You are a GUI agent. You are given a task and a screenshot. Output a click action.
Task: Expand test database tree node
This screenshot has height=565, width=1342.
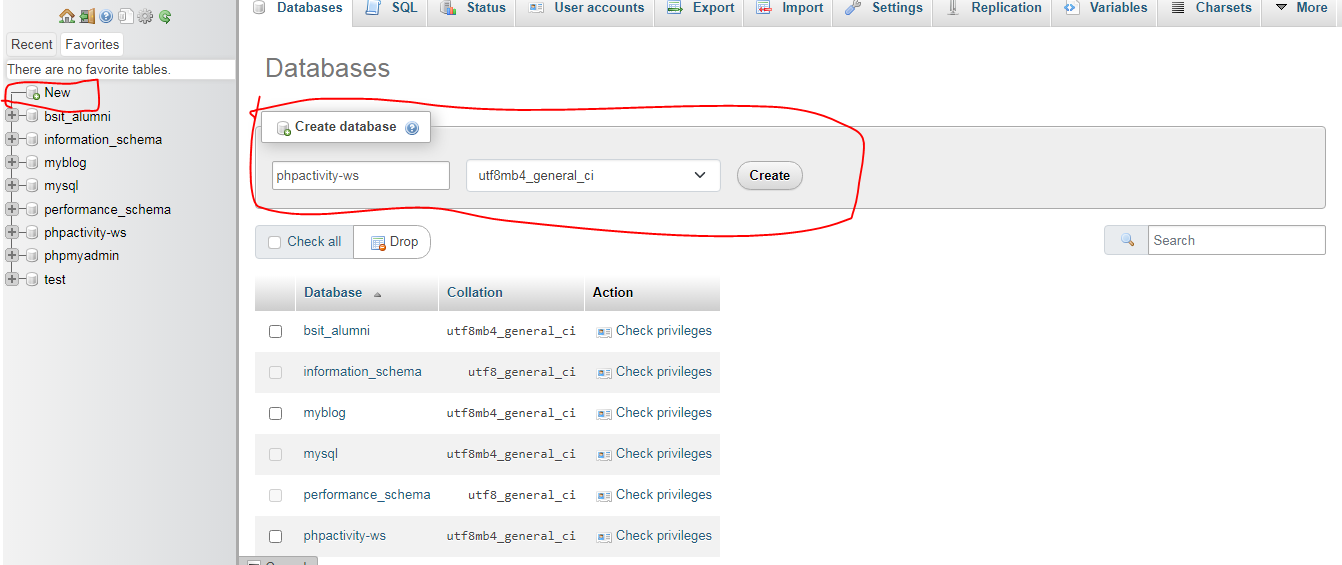12,279
